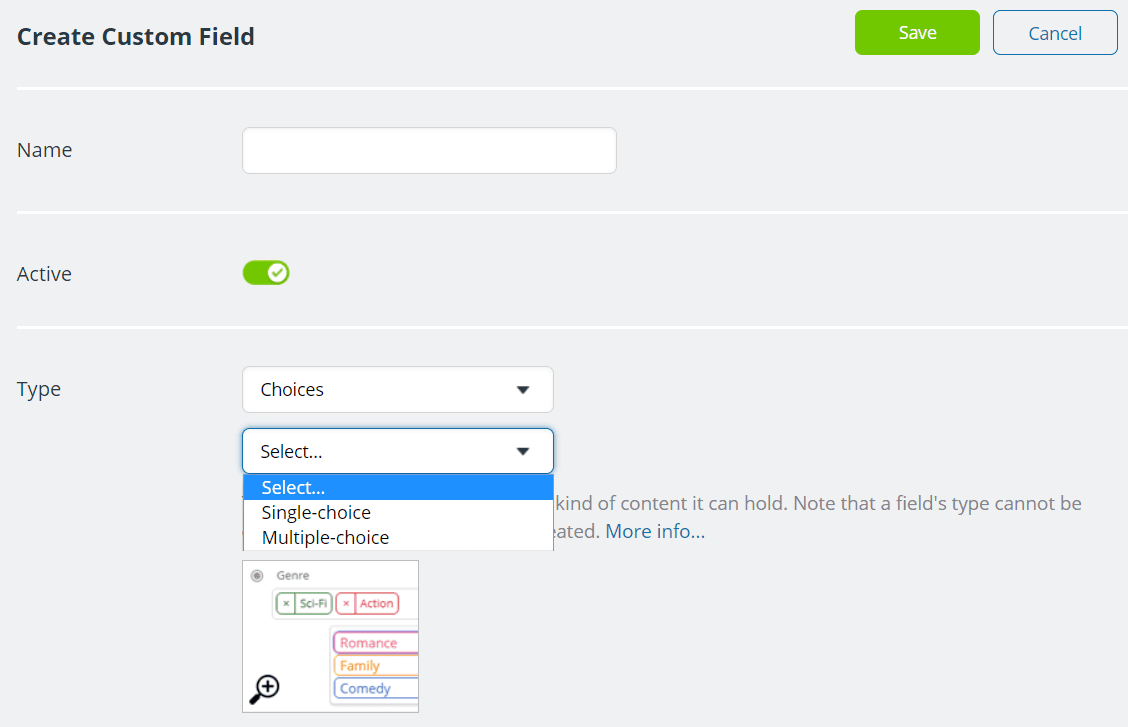Click the pink Romance tag in preview
This screenshot has width=1128, height=727.
[369, 643]
